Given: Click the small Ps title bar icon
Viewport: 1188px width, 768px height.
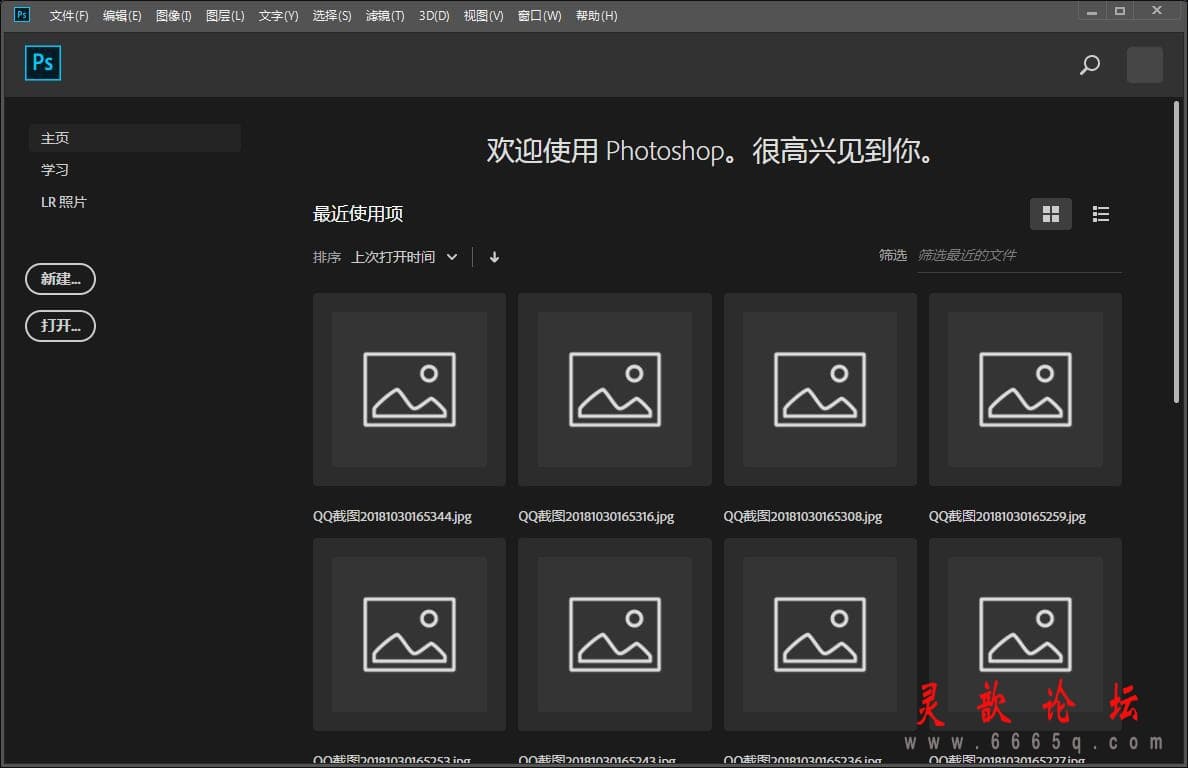Looking at the screenshot, I should [22, 14].
